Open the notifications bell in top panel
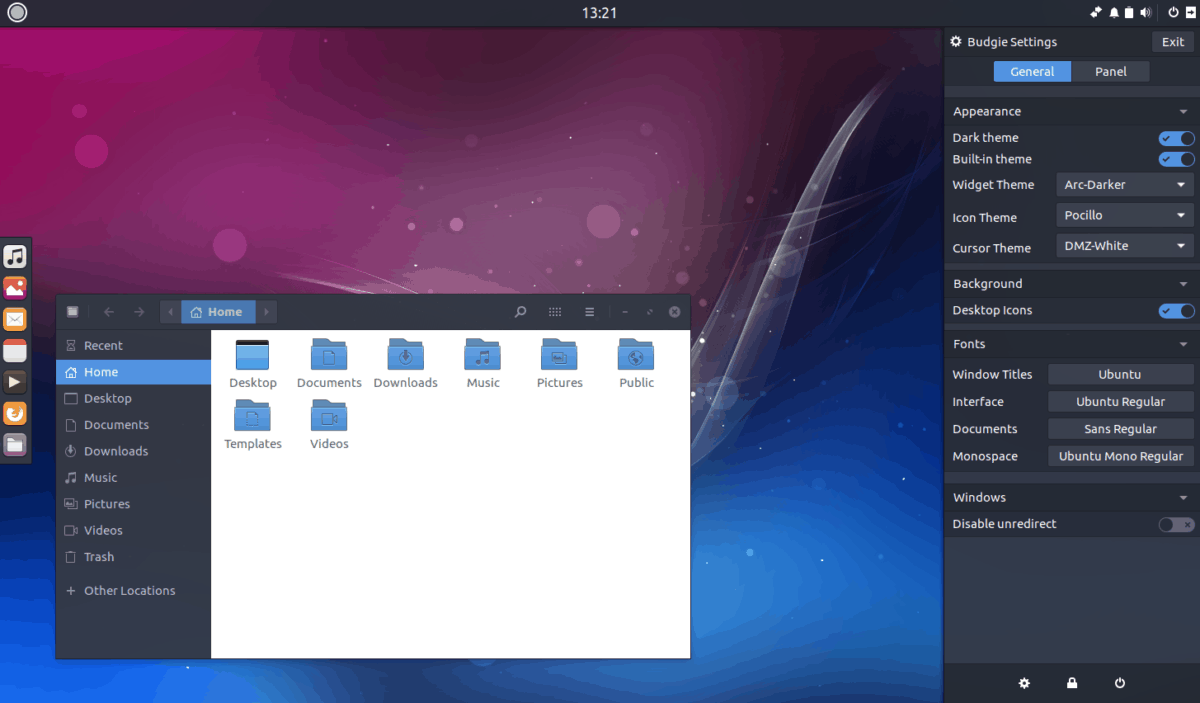1200x703 pixels. 1113,13
